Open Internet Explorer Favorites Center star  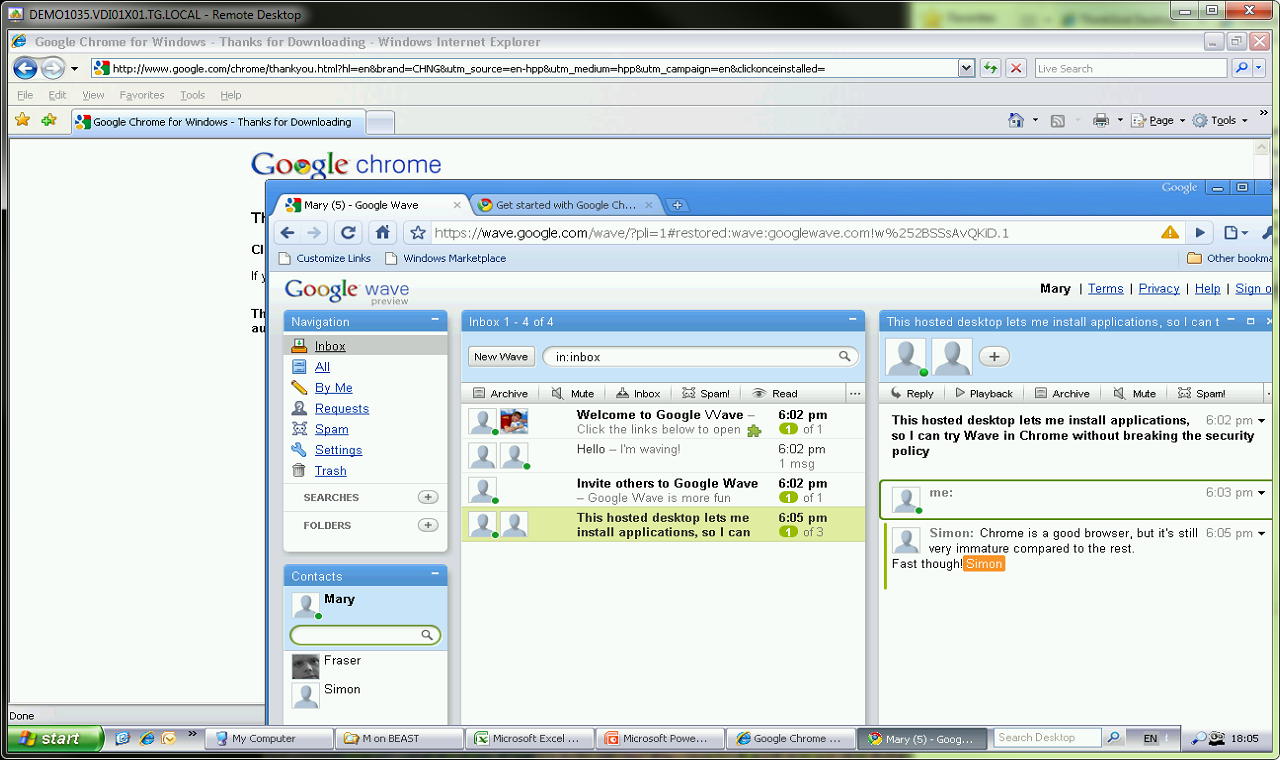22,121
